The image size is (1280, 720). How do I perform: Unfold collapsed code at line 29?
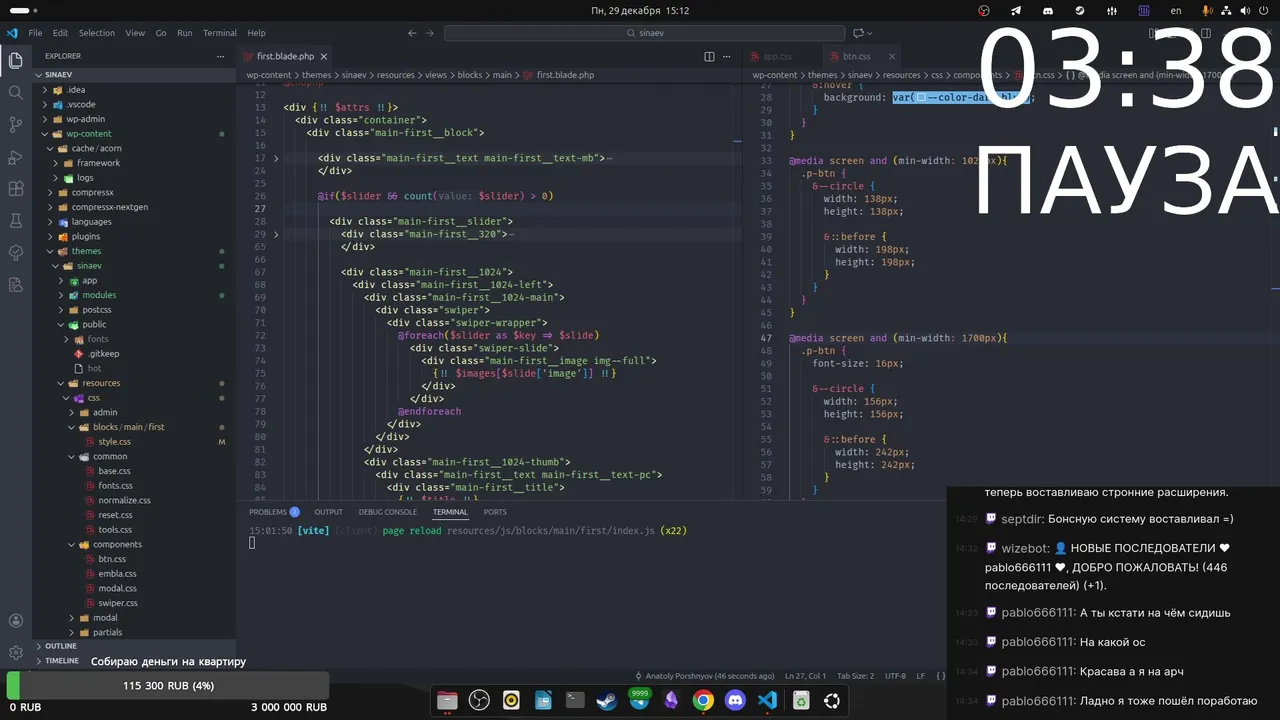pyautogui.click(x=276, y=234)
